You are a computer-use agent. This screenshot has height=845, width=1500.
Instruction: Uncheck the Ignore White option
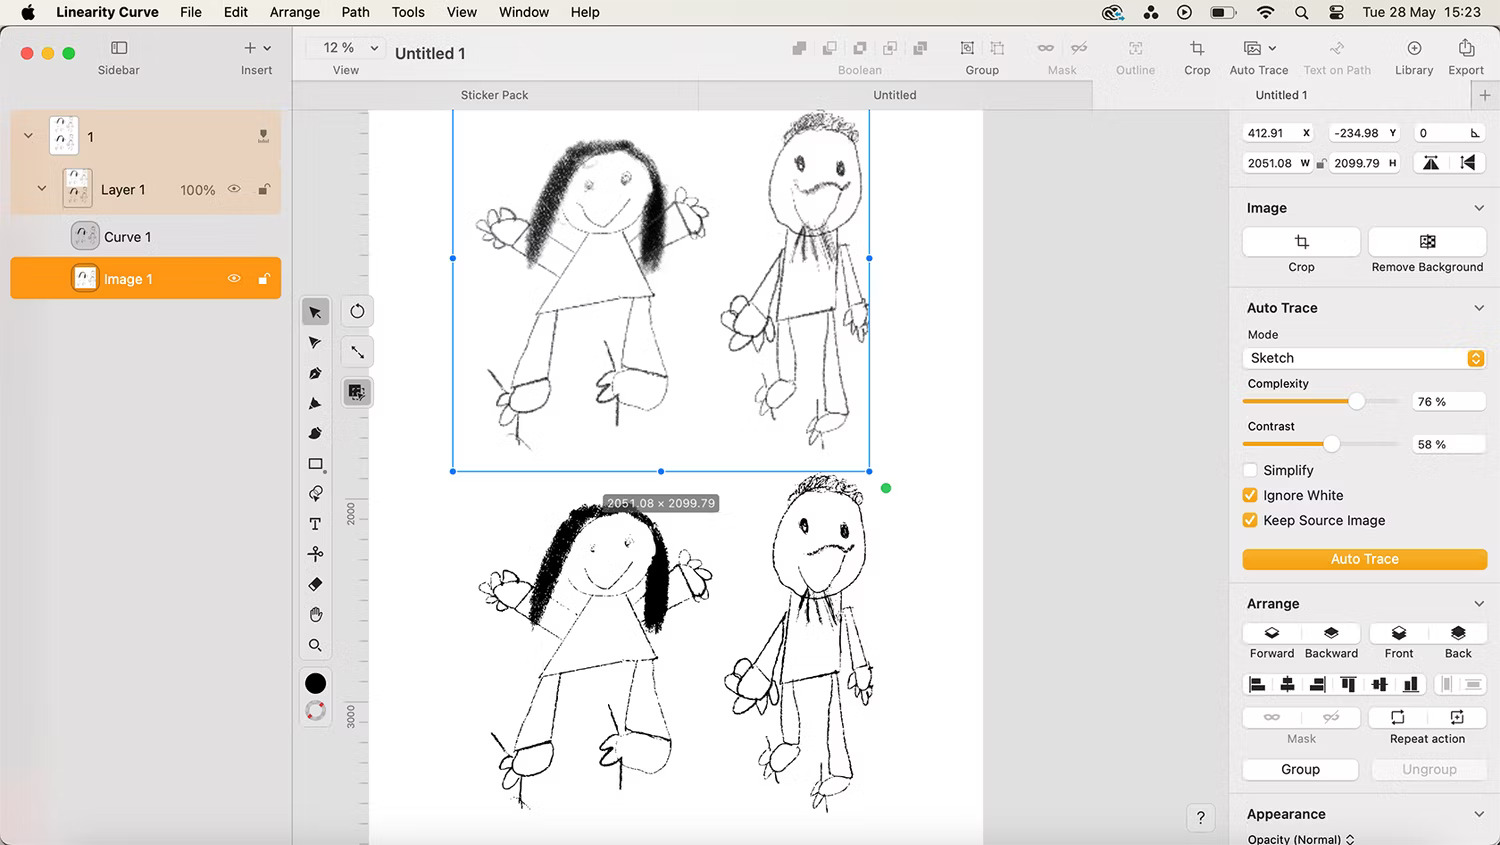(1249, 495)
